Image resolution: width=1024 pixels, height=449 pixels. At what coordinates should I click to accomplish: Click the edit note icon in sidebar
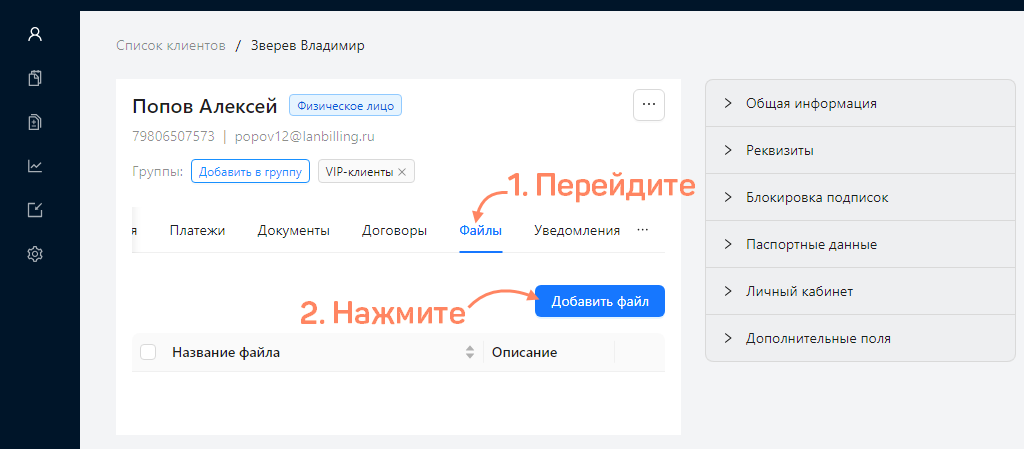pyautogui.click(x=35, y=210)
